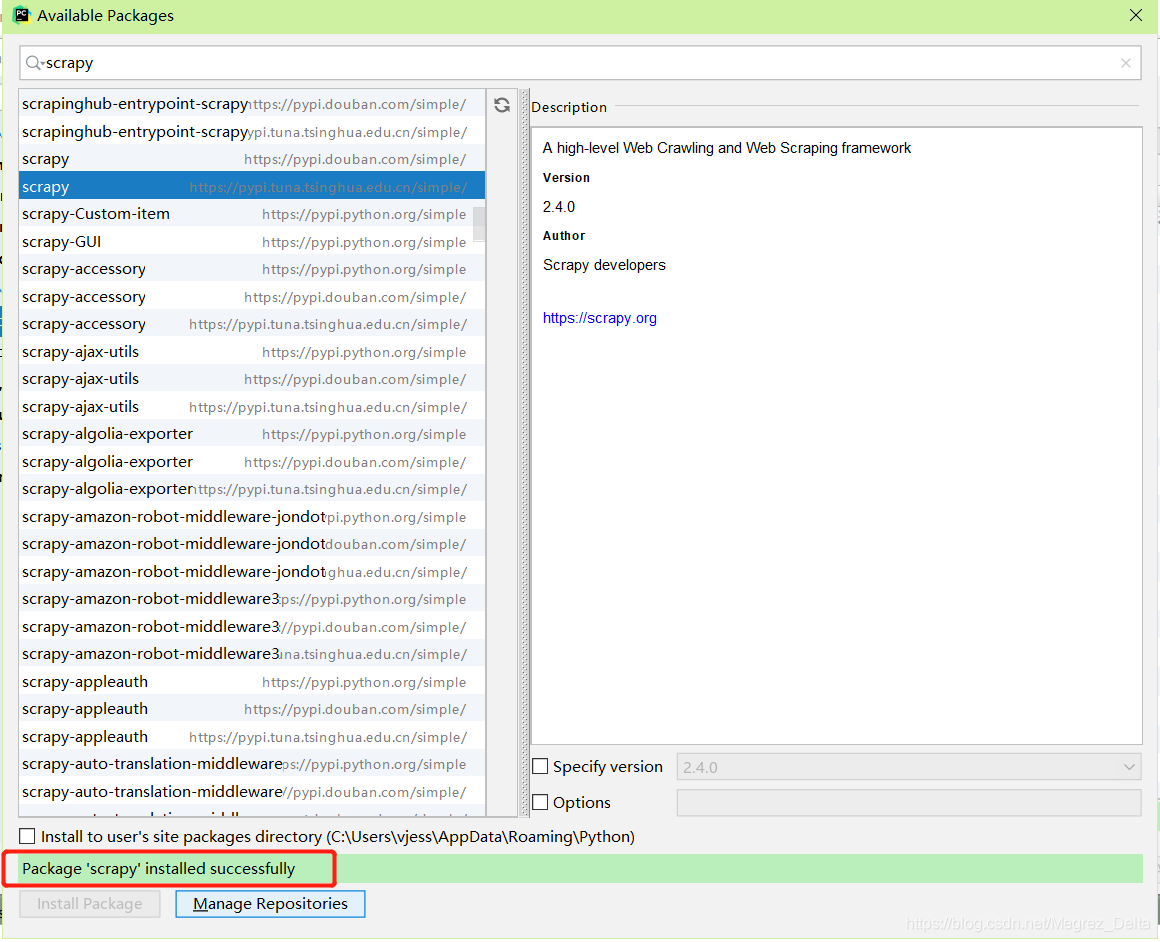
Task: Close the Available Packages dialog
Action: pyautogui.click(x=1136, y=15)
